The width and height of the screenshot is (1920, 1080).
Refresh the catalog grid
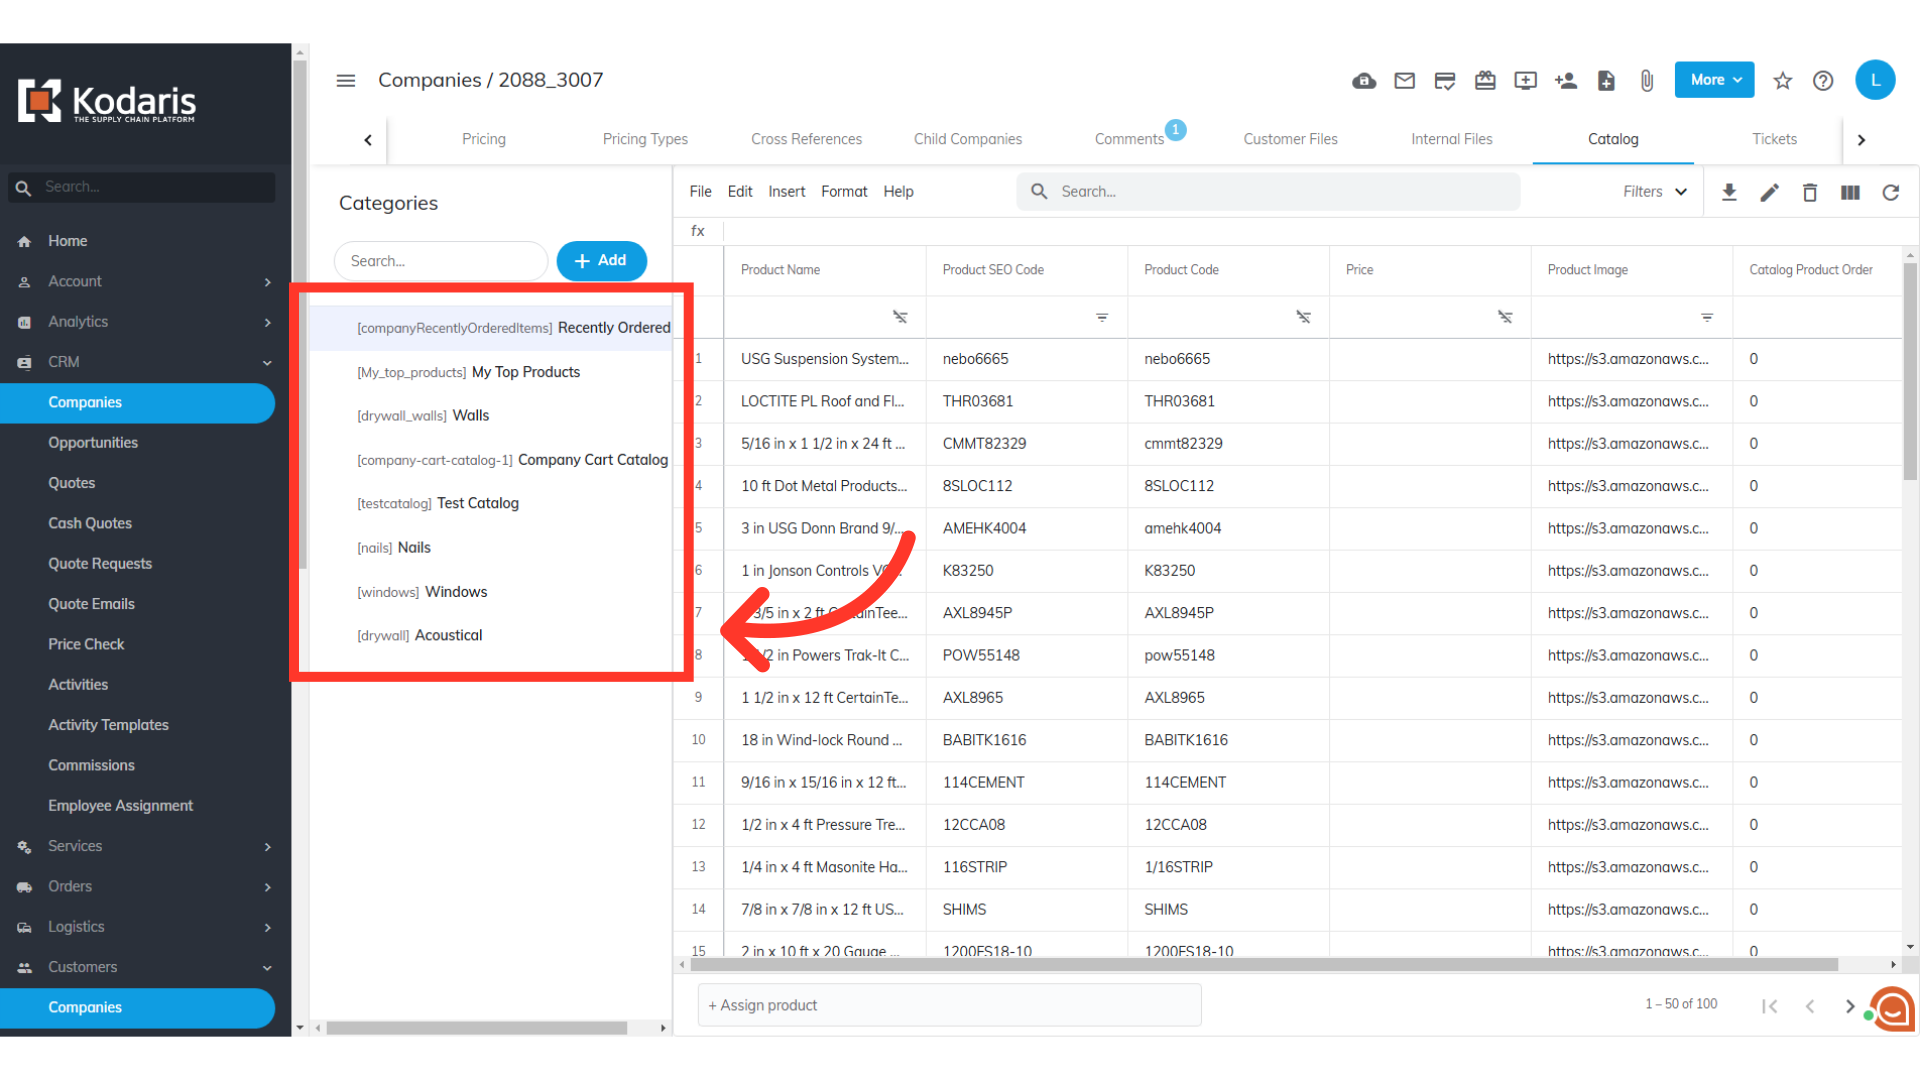click(1890, 192)
